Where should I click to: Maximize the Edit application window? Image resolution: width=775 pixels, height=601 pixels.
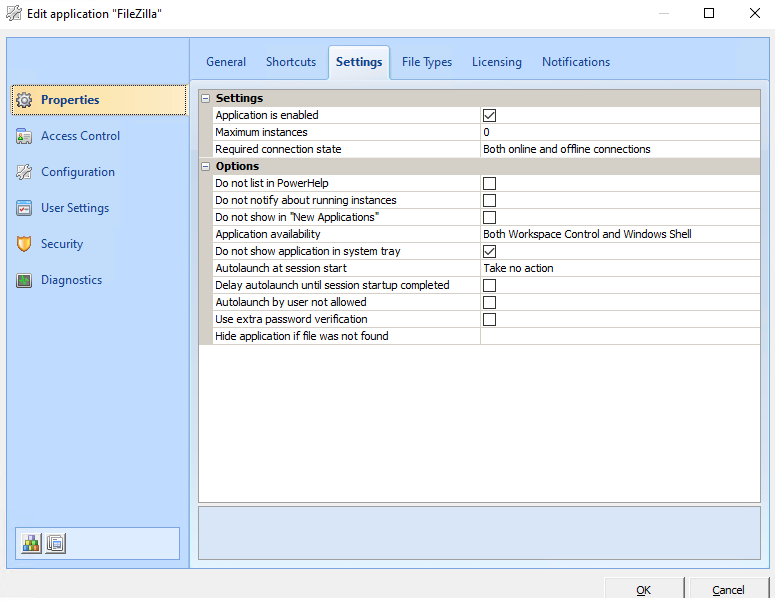[709, 13]
